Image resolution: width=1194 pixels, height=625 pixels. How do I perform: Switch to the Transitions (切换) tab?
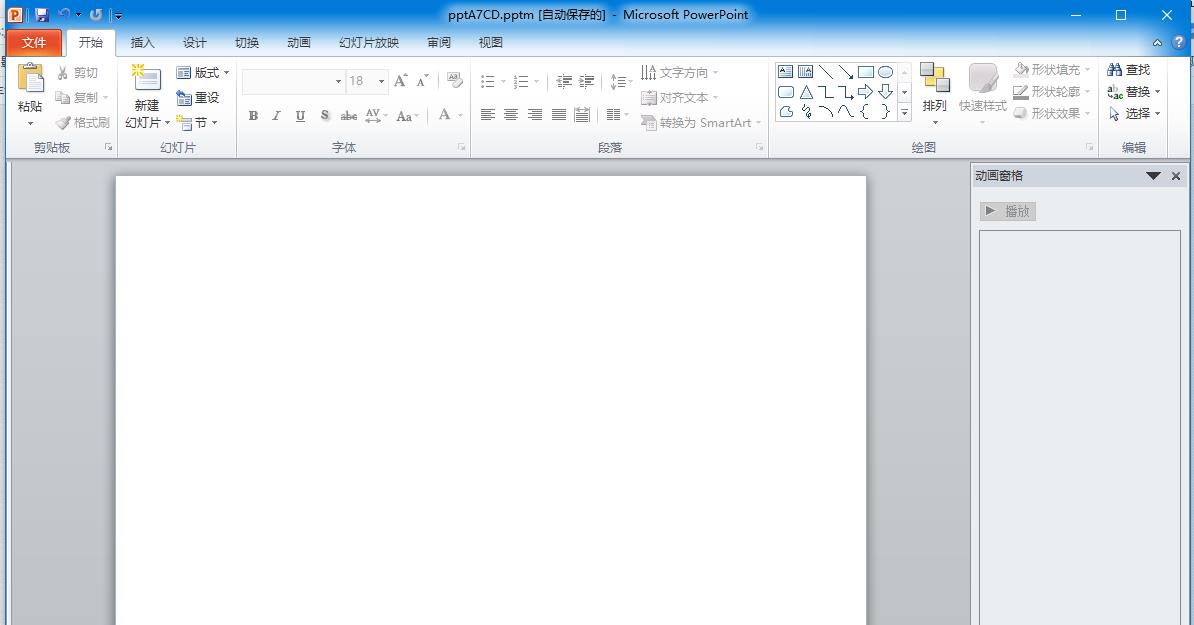click(247, 43)
